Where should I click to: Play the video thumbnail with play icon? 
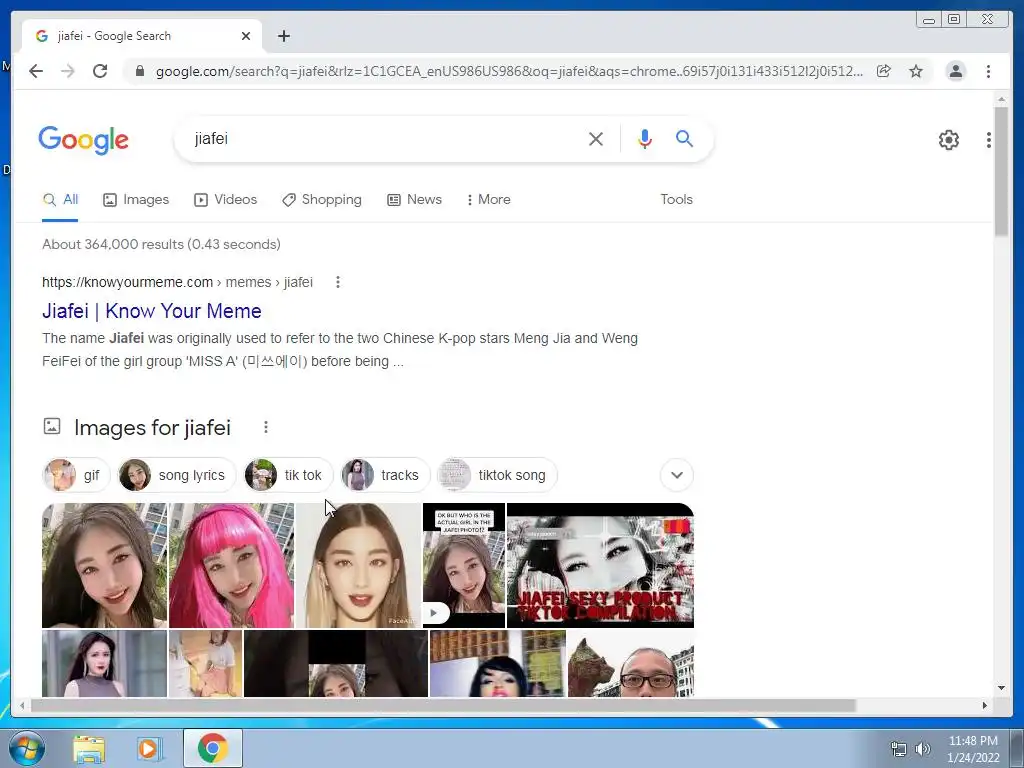464,565
